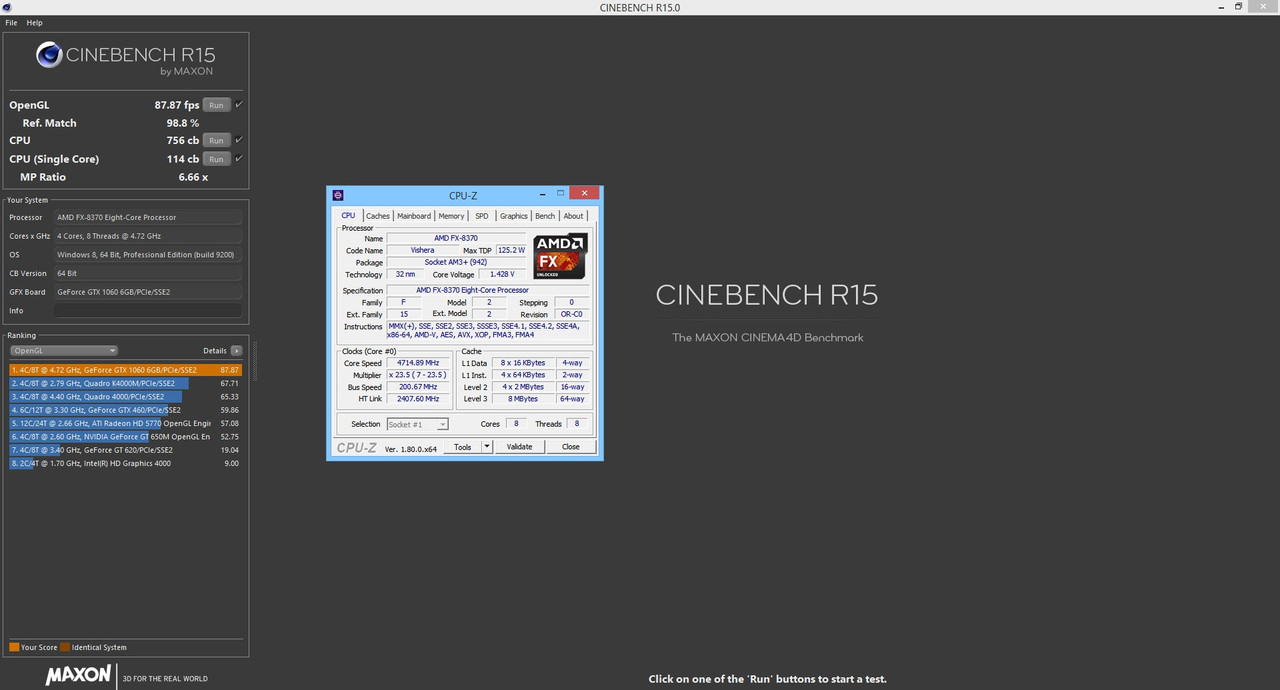Click the CPU-Z Tools button
The height and width of the screenshot is (690, 1280).
pyautogui.click(x=462, y=447)
